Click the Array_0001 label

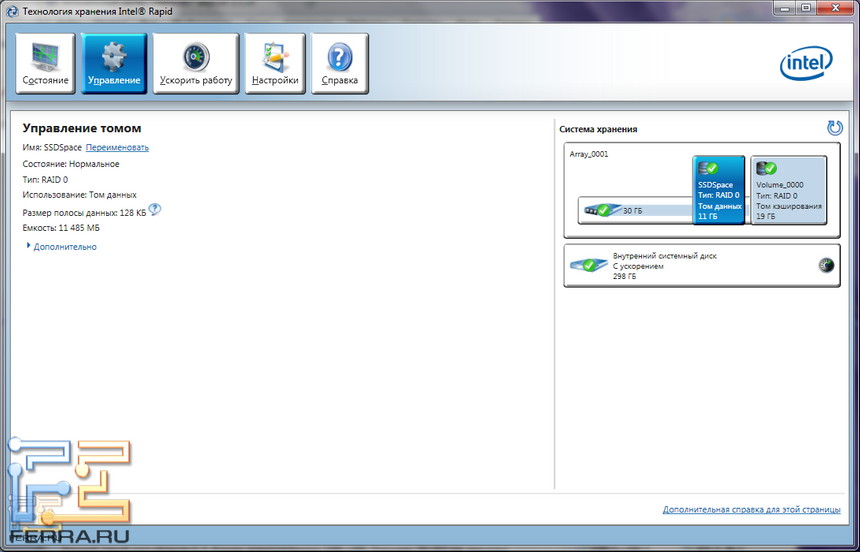pyautogui.click(x=589, y=154)
